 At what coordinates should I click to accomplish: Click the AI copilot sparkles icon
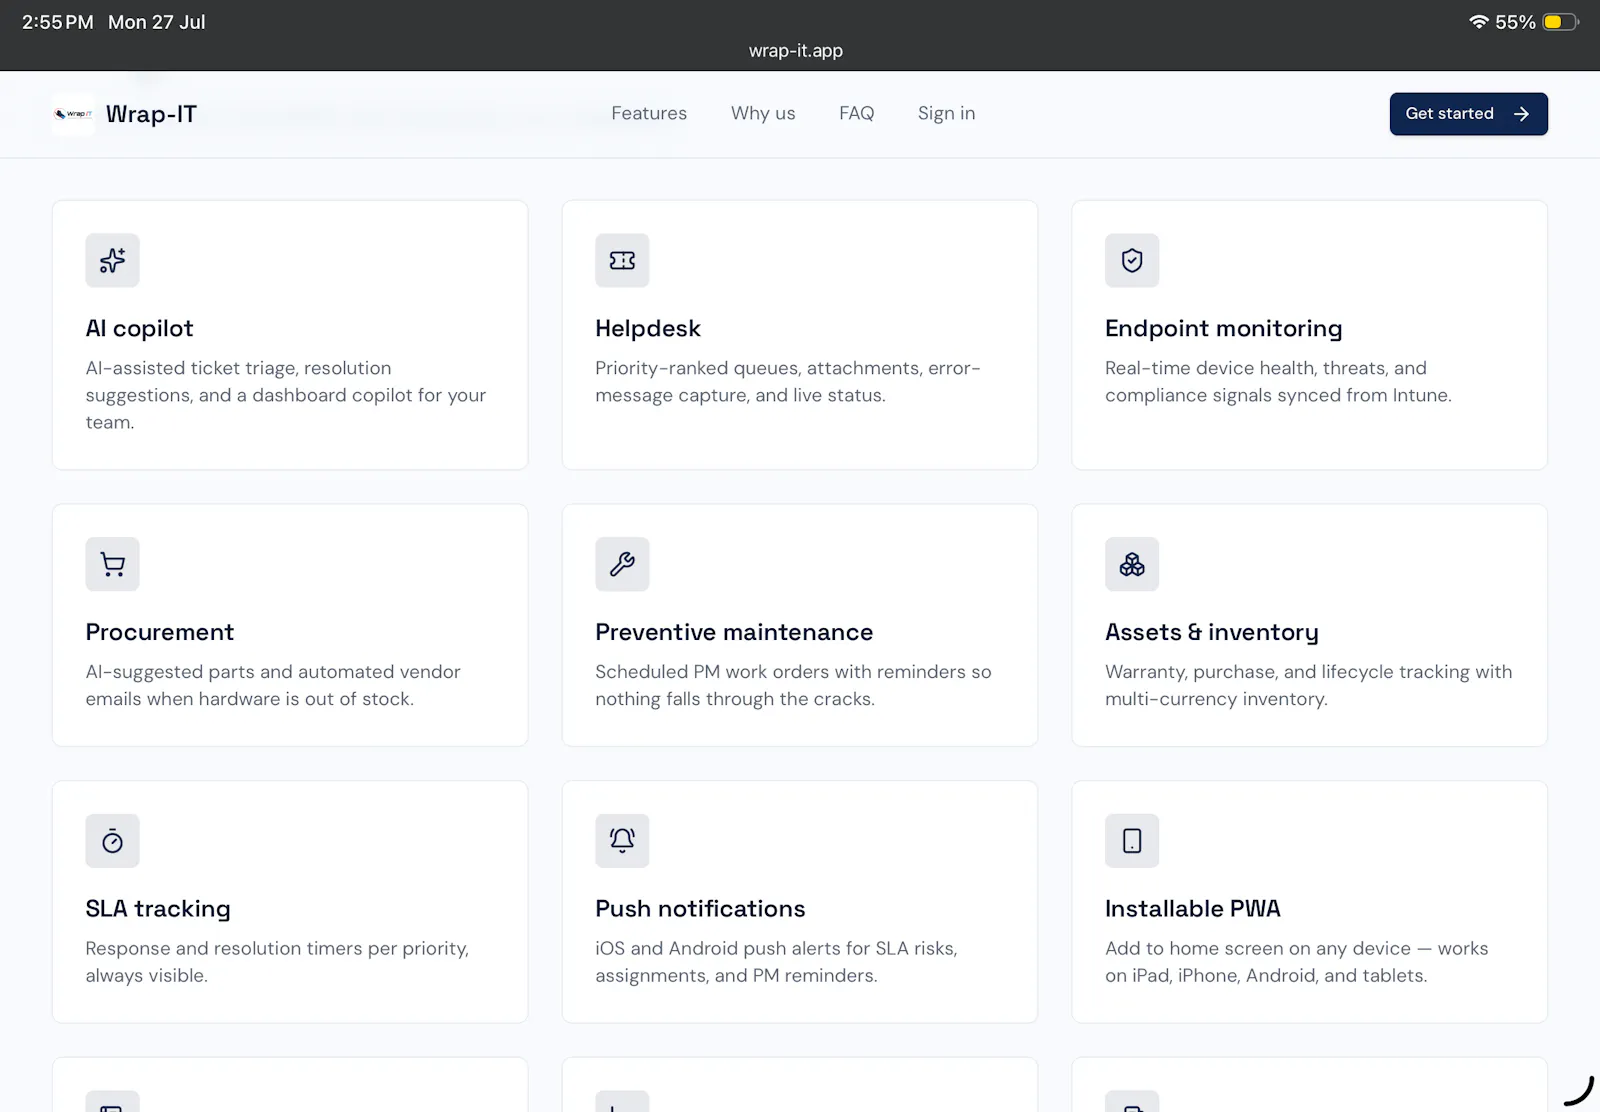pos(112,260)
